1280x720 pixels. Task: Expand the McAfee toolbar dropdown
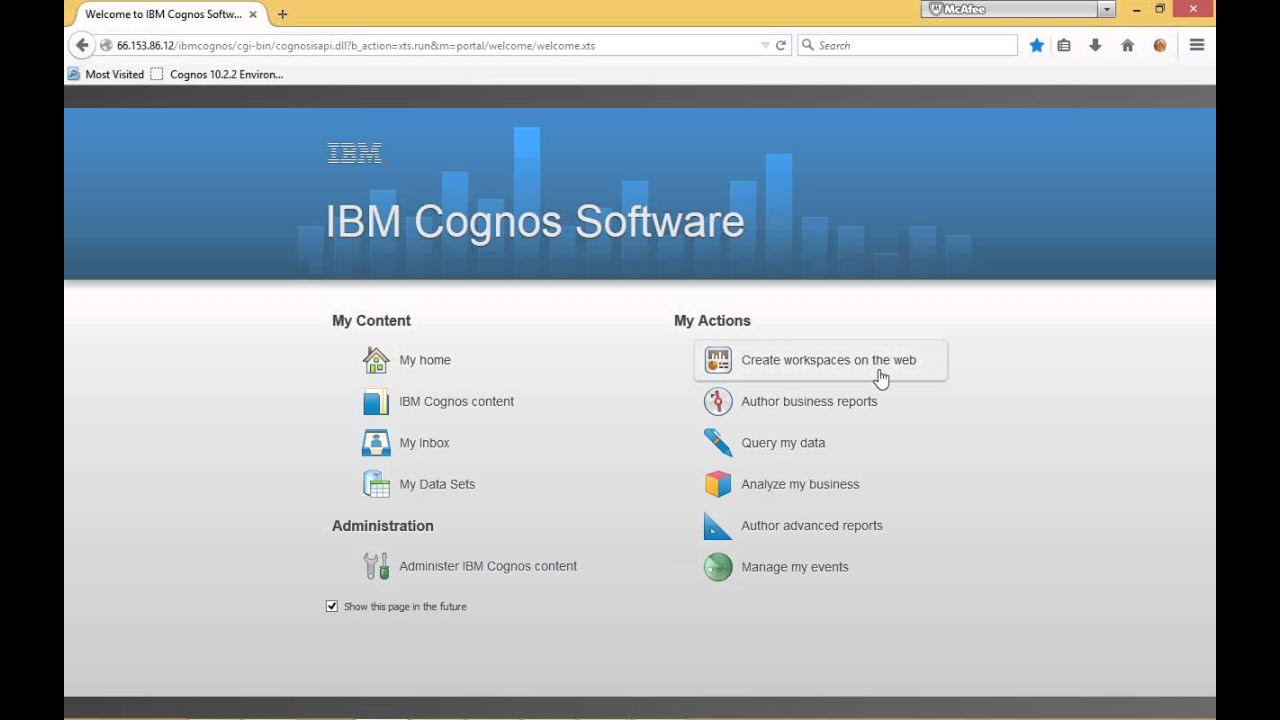[x=1106, y=9]
